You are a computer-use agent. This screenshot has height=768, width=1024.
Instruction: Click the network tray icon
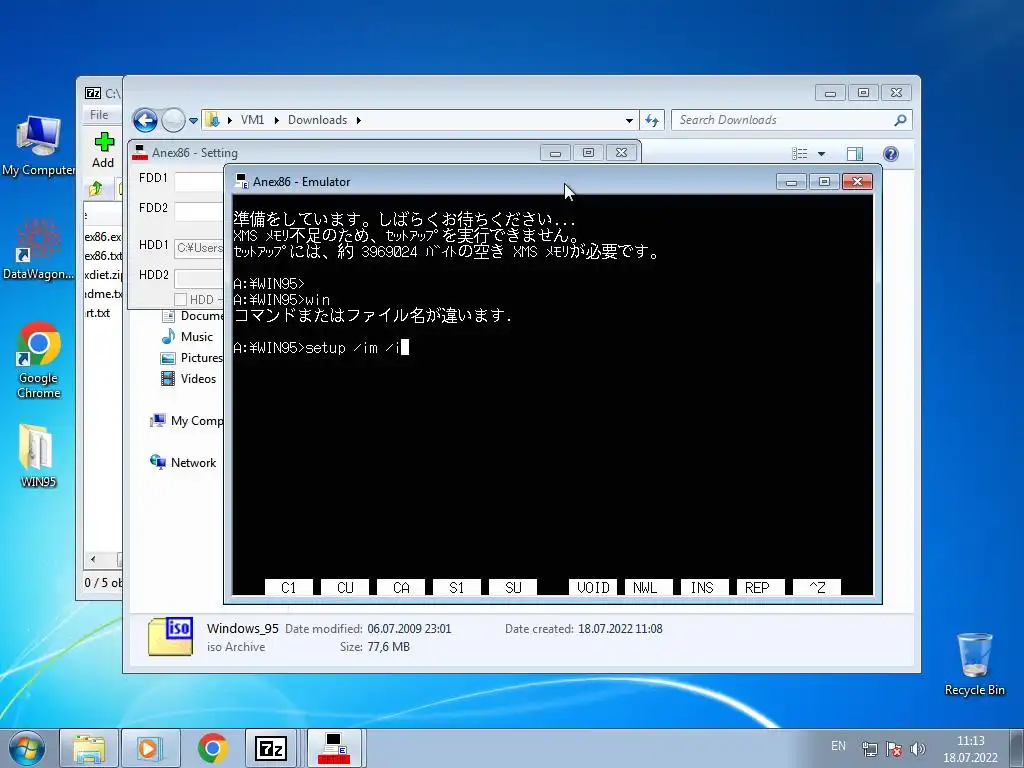(869, 749)
